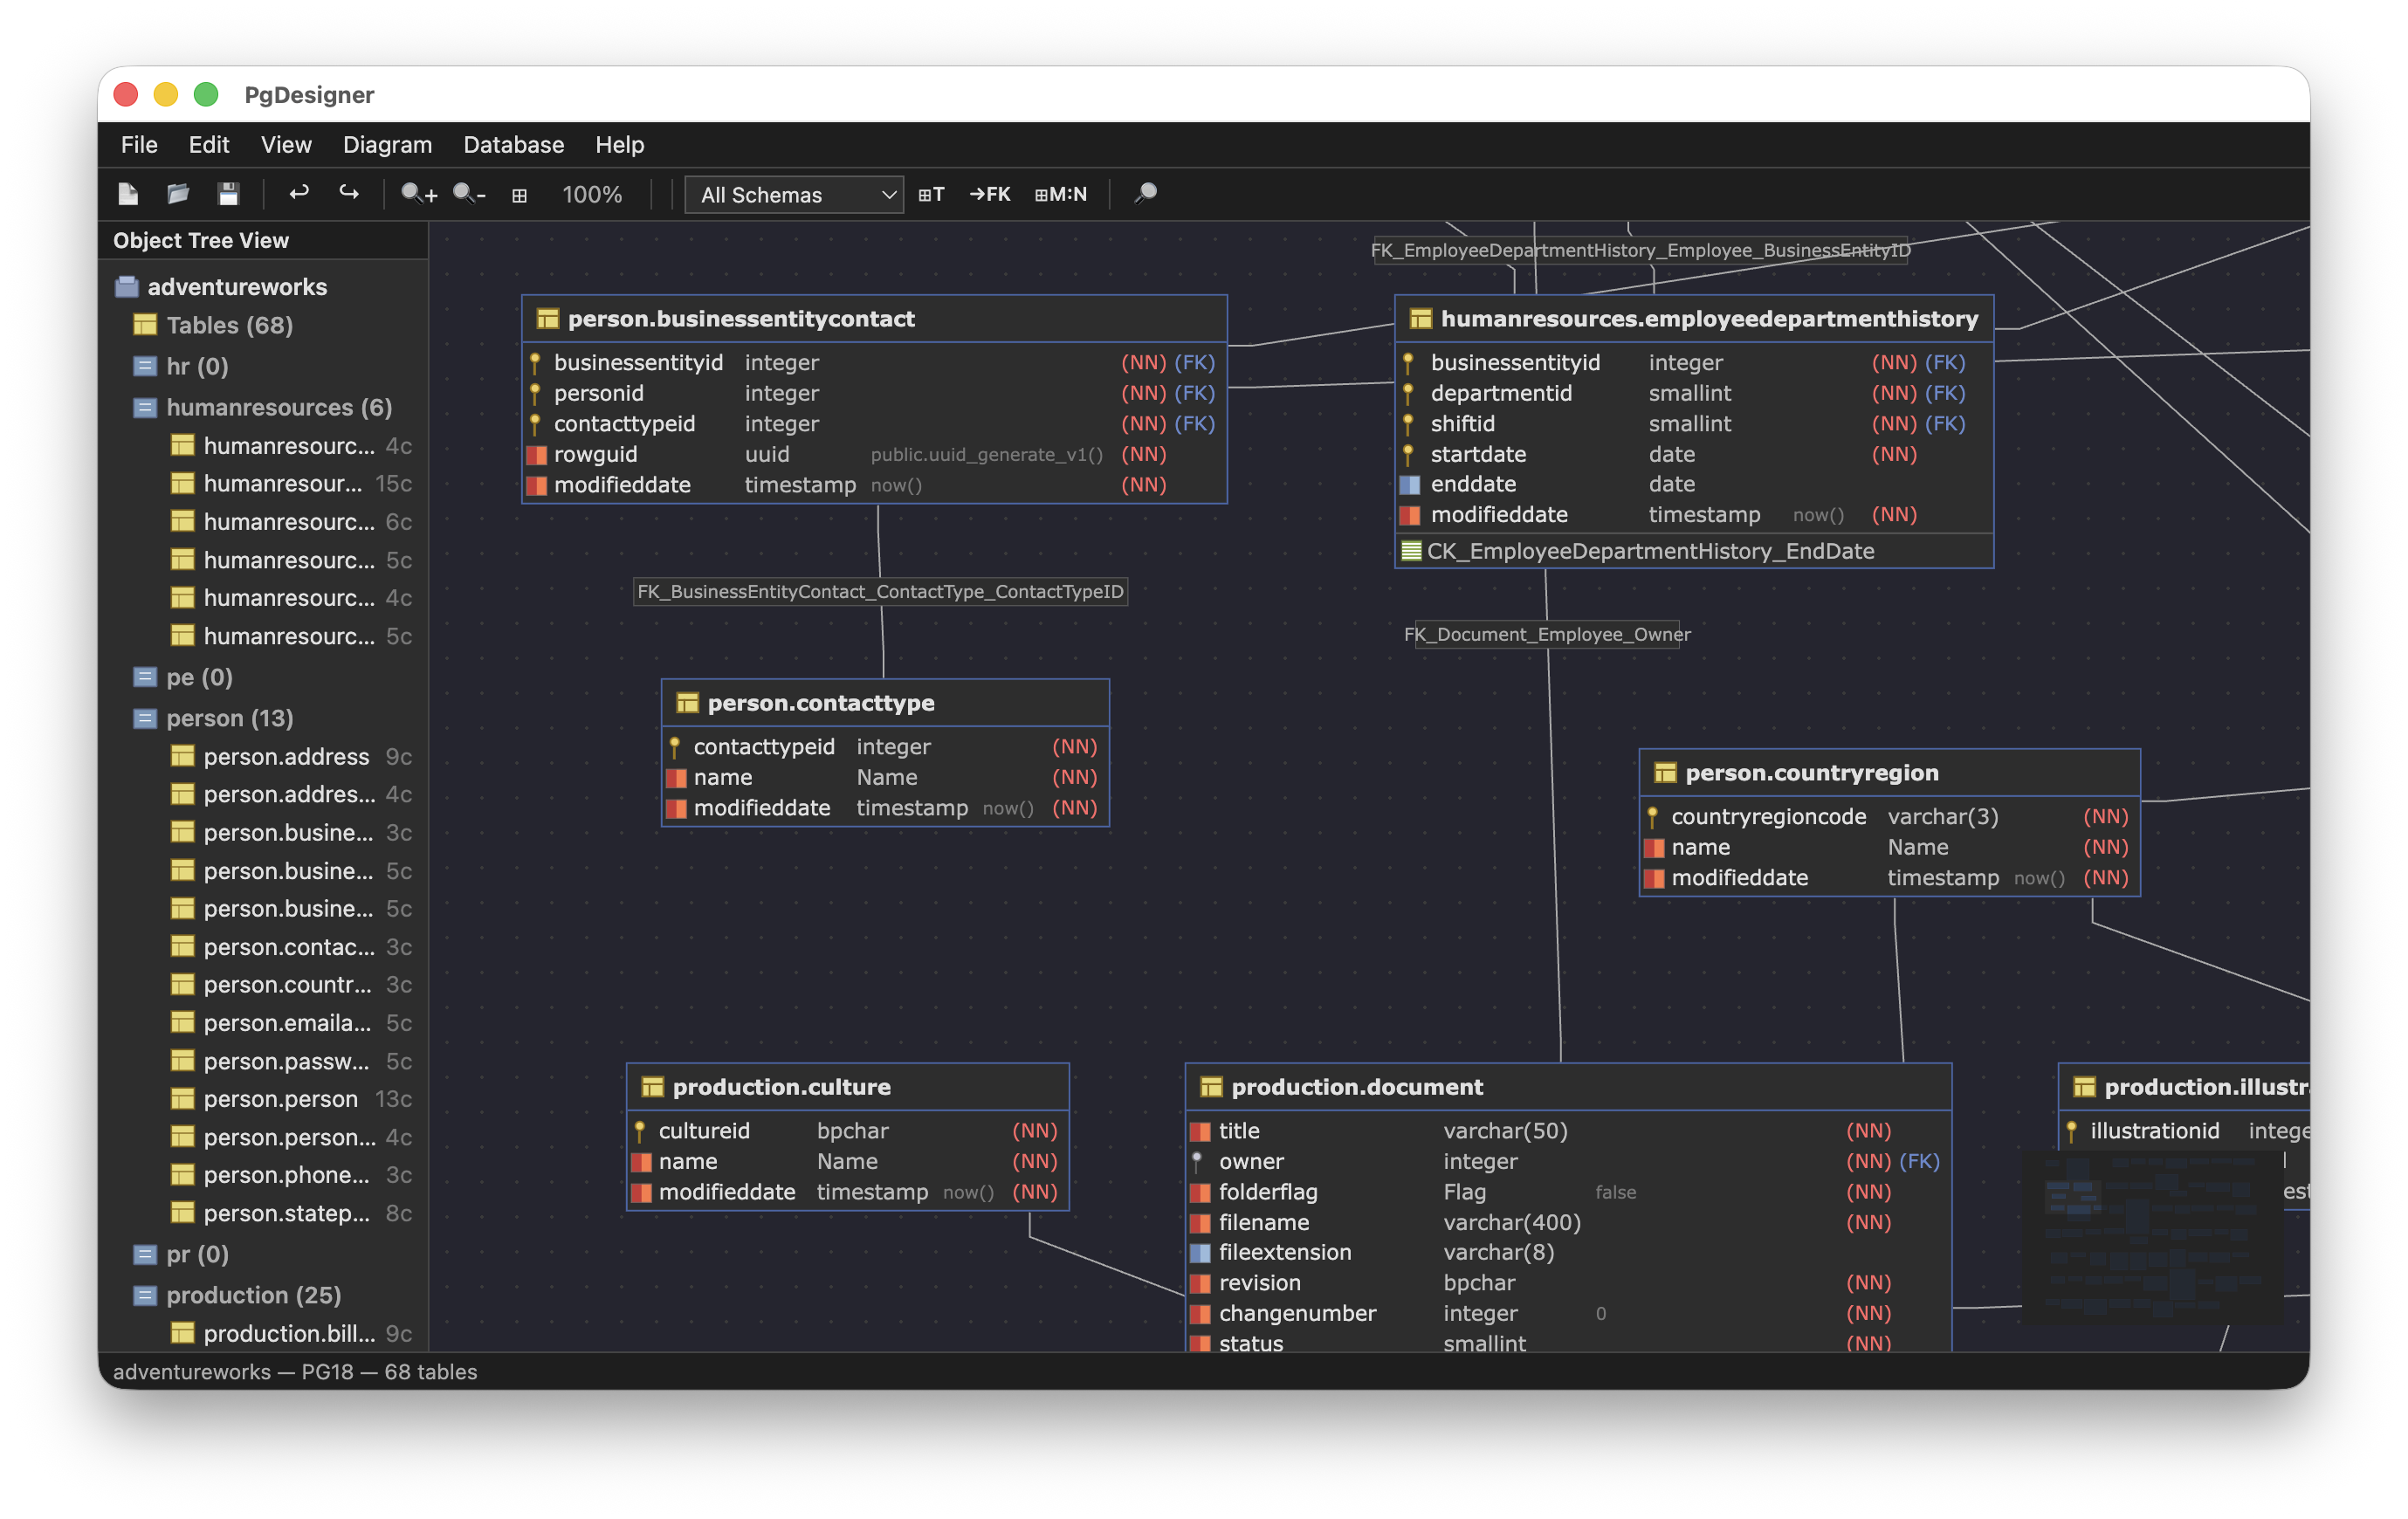Open an existing diagram file

click(178, 193)
